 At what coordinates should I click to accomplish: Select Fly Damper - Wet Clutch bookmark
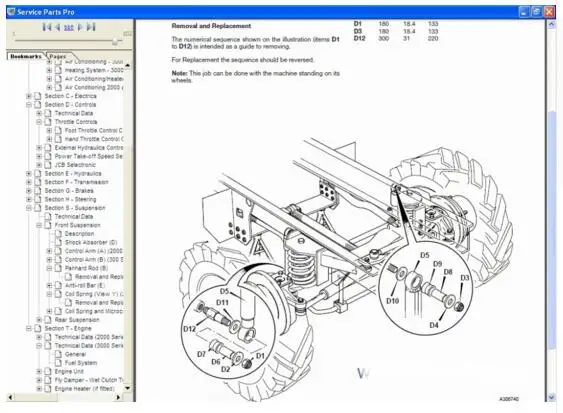(x=89, y=380)
